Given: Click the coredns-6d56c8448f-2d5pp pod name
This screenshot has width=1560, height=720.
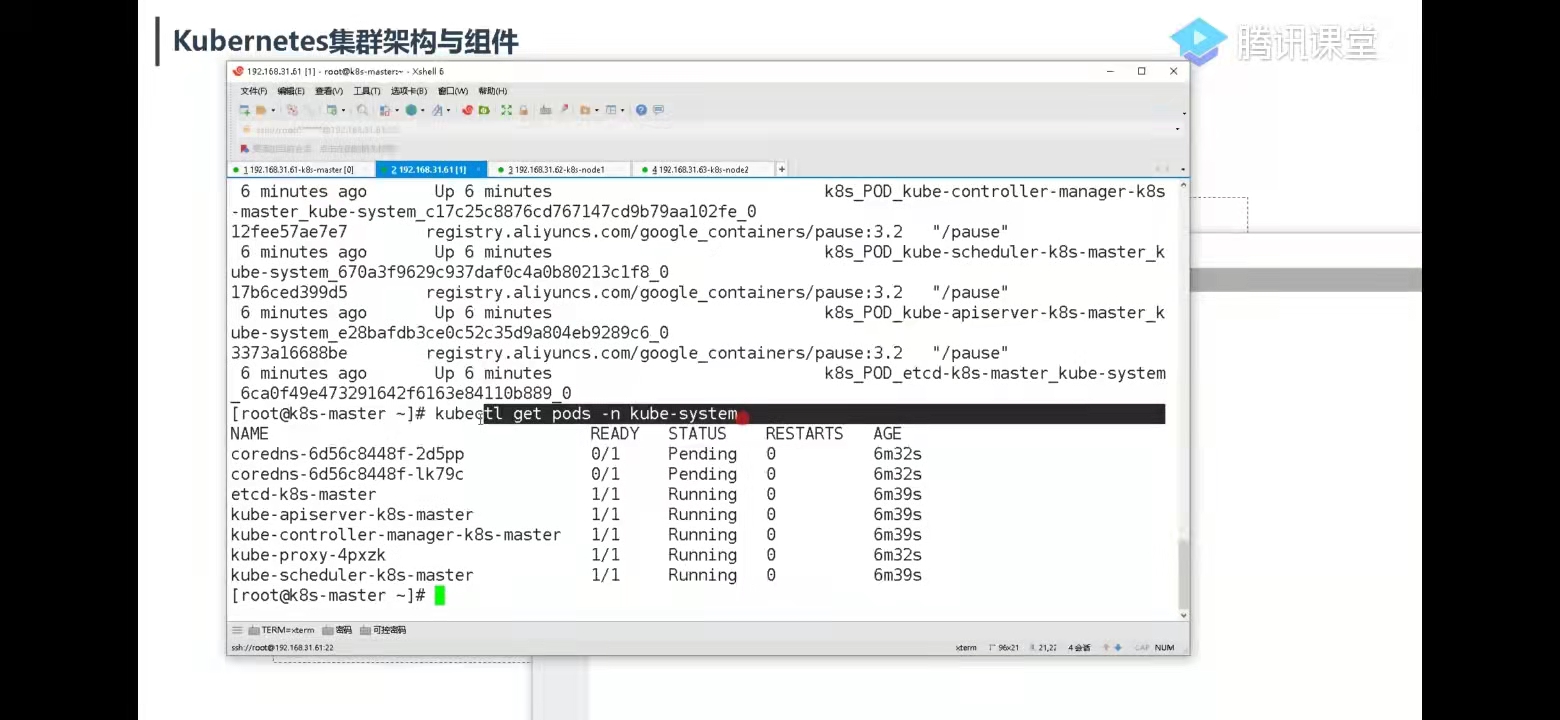Looking at the screenshot, I should click(347, 454).
